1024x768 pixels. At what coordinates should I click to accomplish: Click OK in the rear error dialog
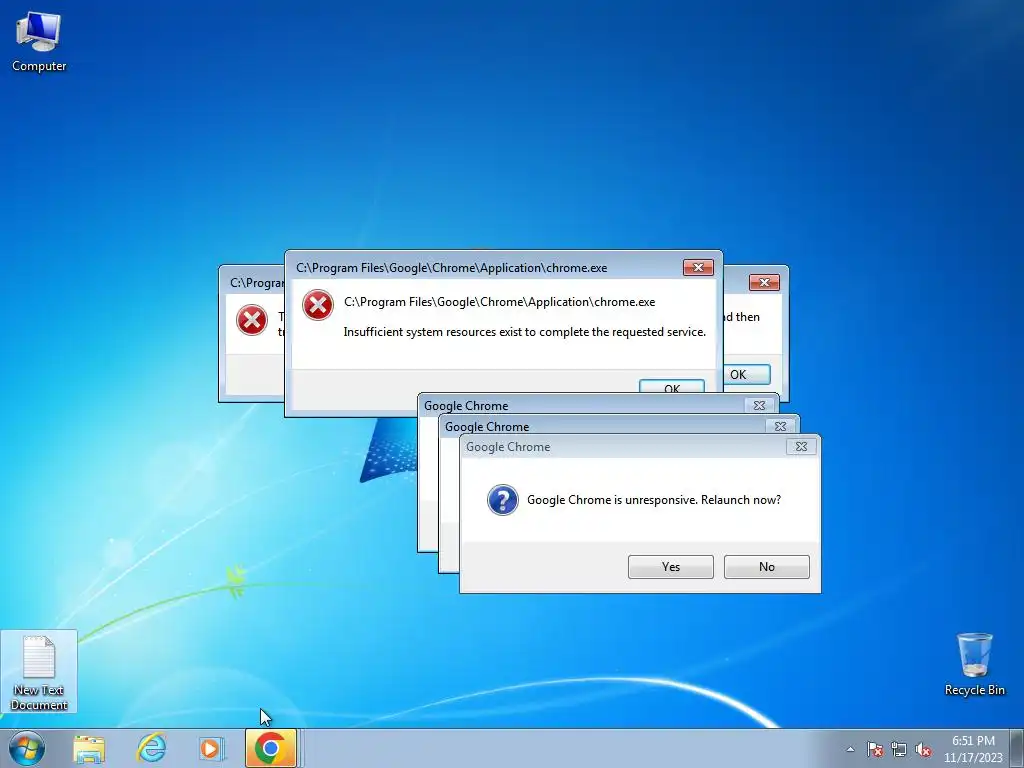point(746,374)
